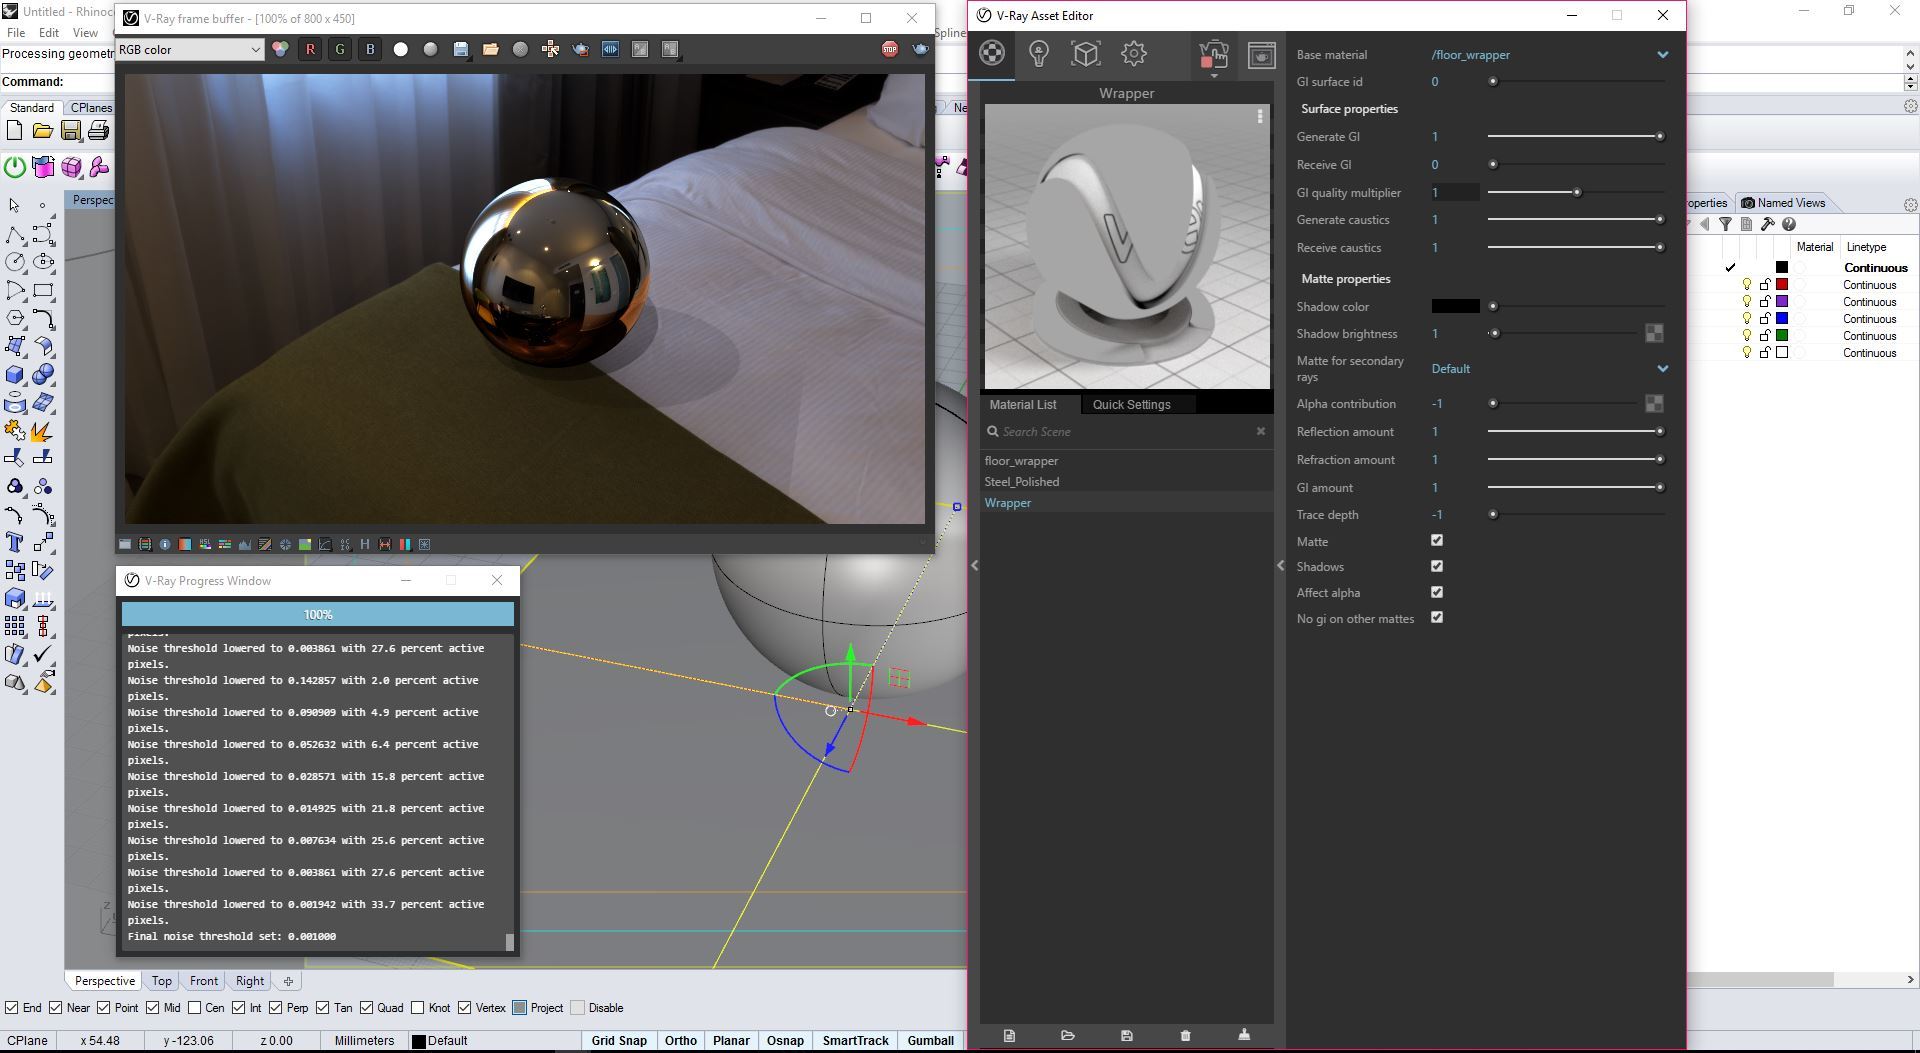The image size is (1920, 1053).
Task: Open Geometry tab cube icon in Asset Editor
Action: 1086,54
